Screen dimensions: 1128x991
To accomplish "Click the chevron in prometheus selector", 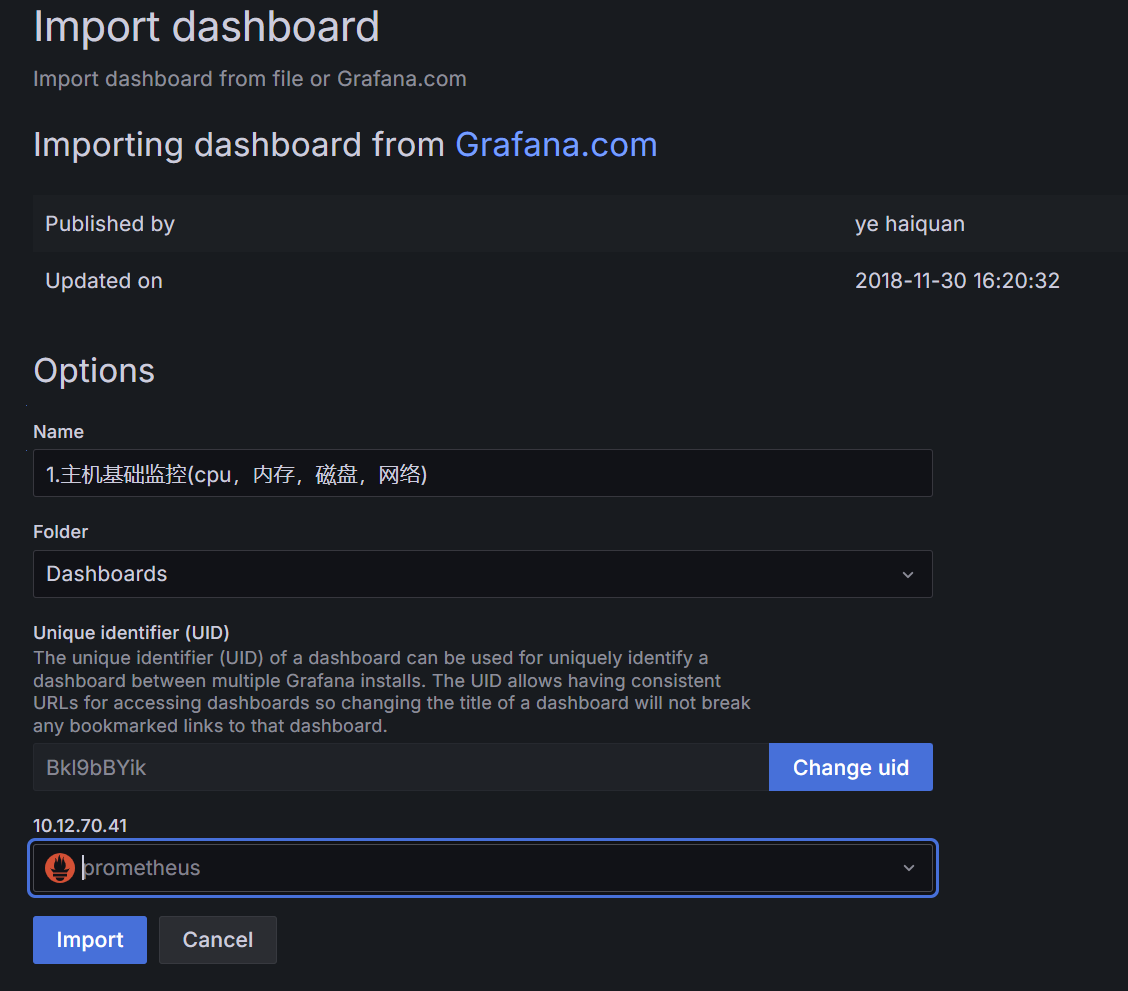I will (x=909, y=868).
